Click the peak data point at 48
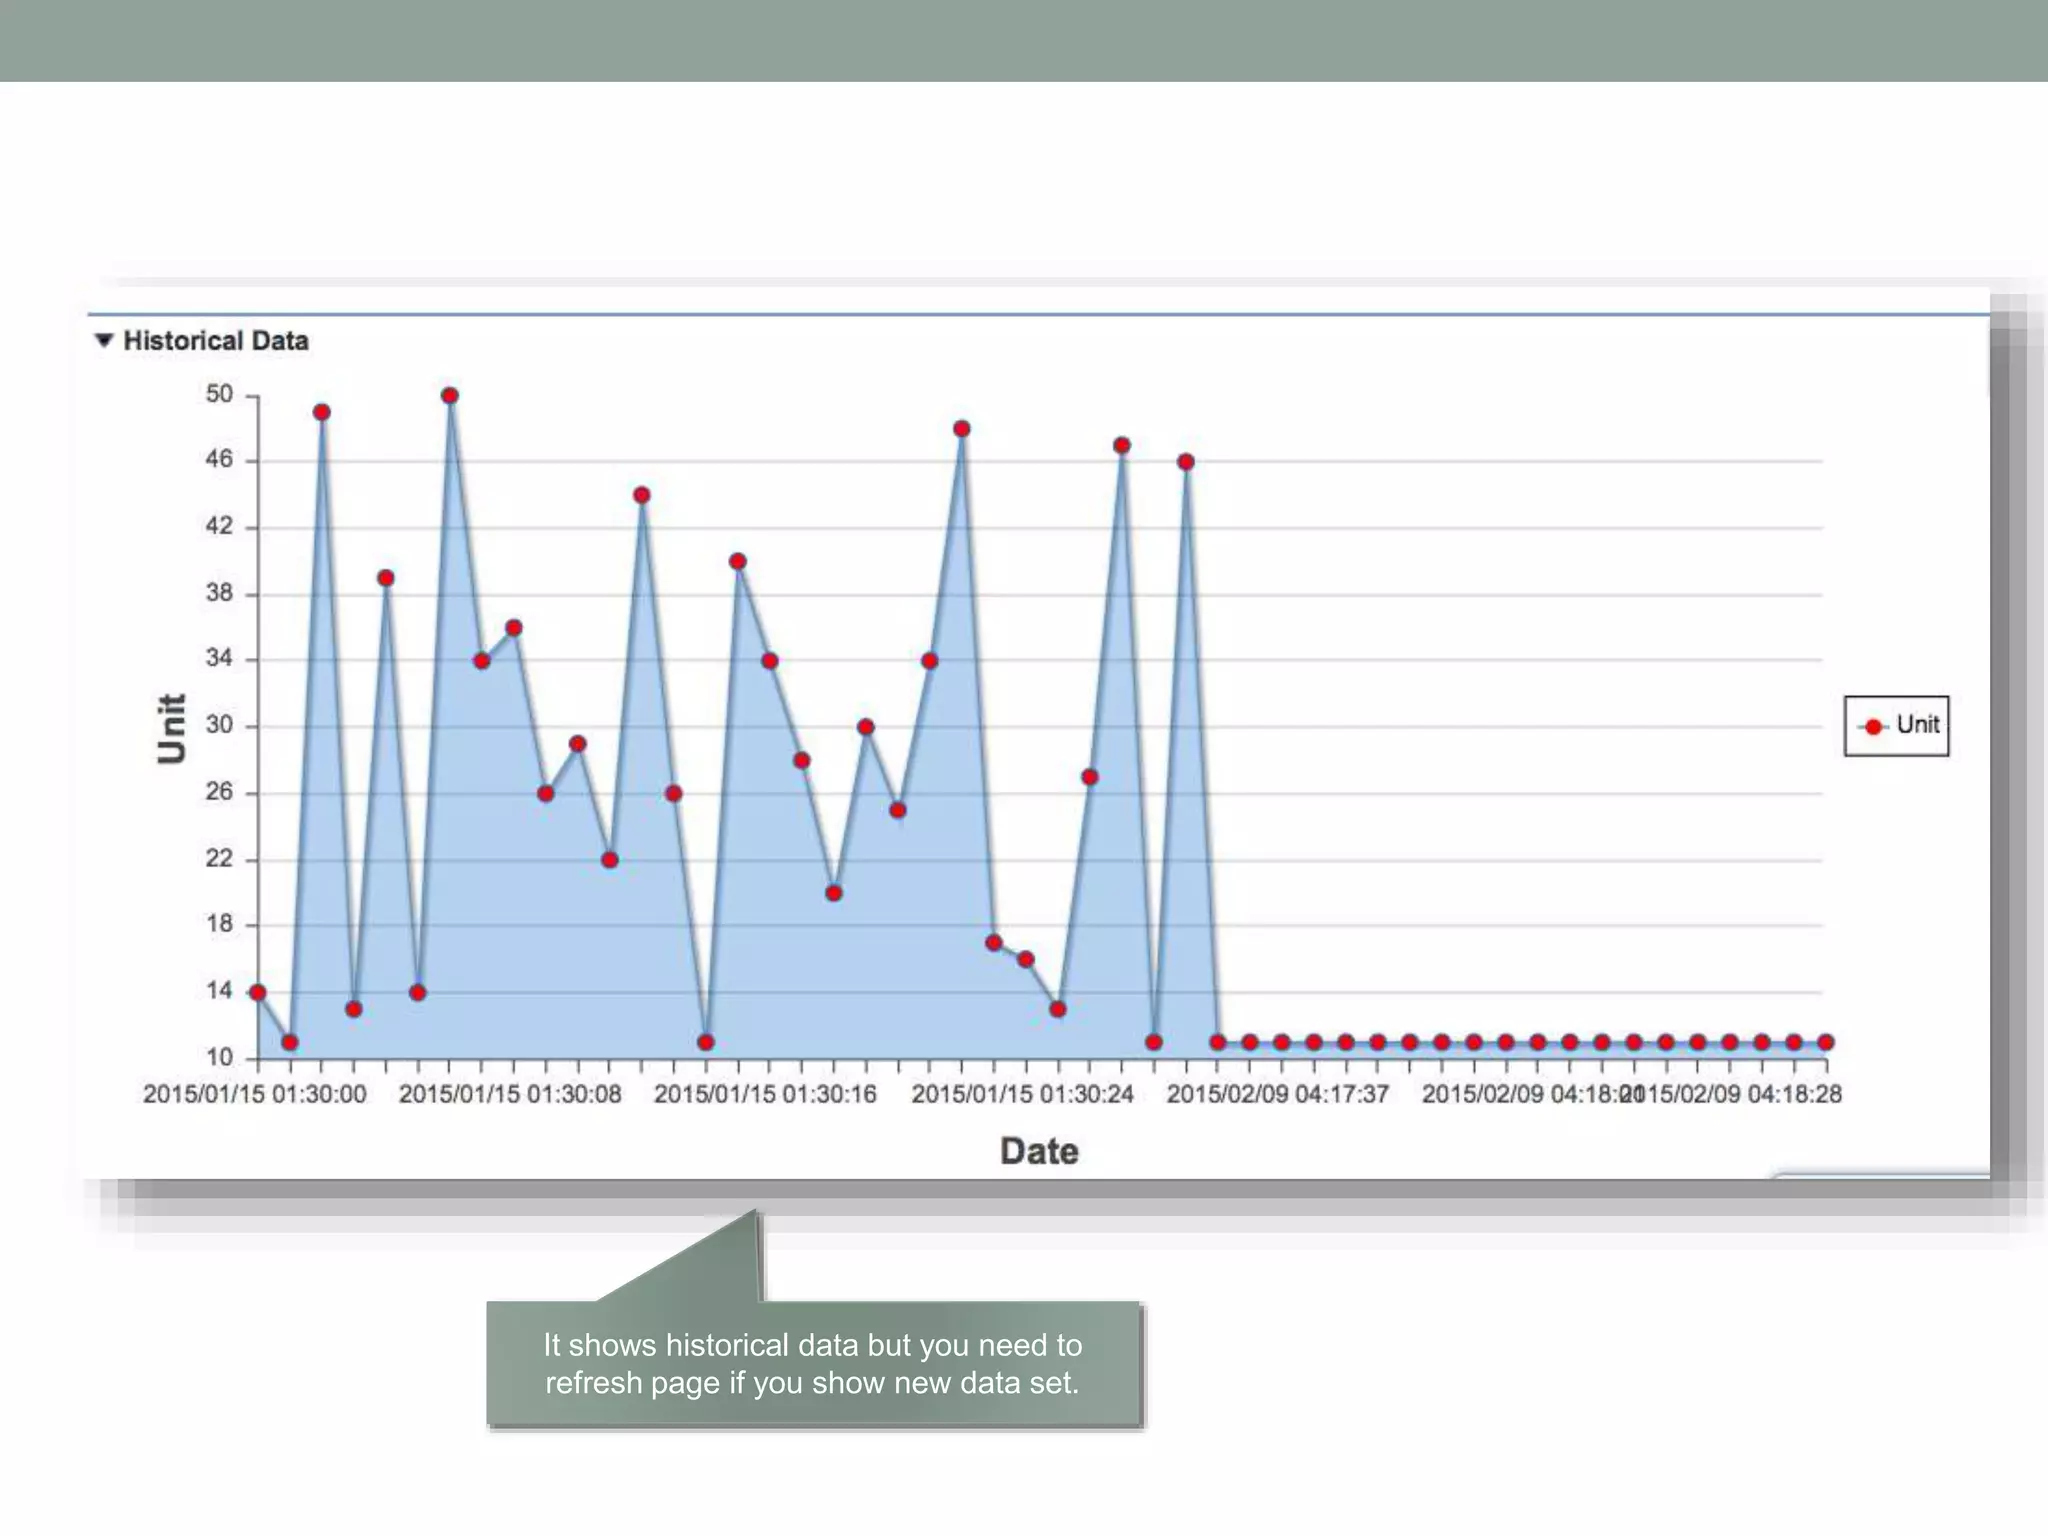Image resolution: width=2048 pixels, height=1536 pixels. coord(962,429)
